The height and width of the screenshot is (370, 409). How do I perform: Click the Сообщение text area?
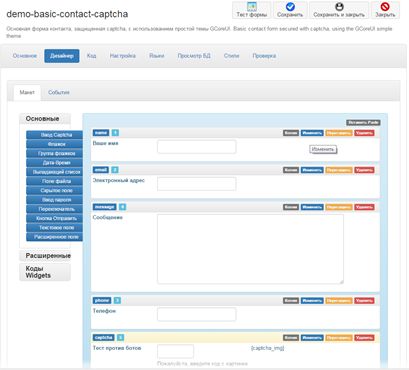[x=250, y=249]
